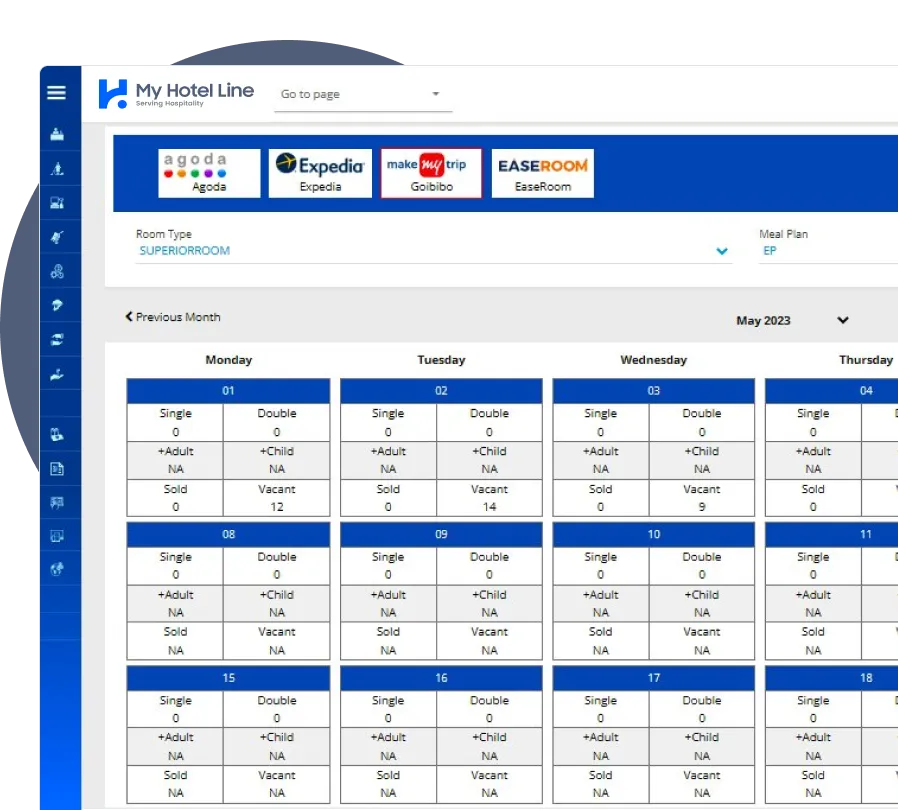The image size is (898, 810).
Task: Open the Room Type SUPERIORROOM dropdown
Action: coord(722,251)
